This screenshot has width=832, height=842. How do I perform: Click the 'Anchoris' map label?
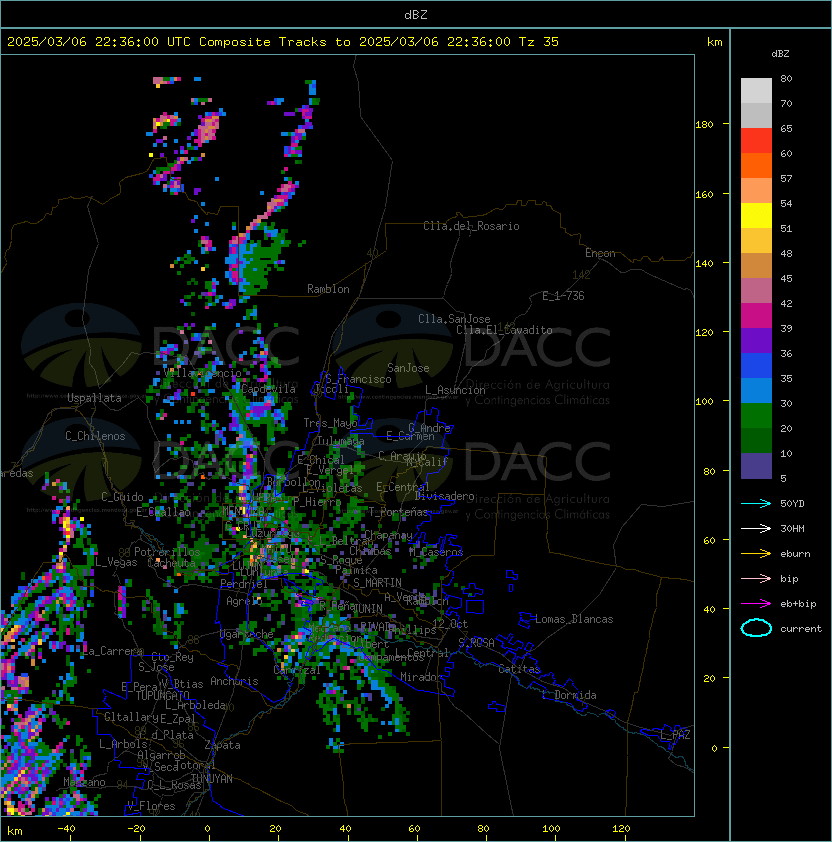pyautogui.click(x=234, y=681)
